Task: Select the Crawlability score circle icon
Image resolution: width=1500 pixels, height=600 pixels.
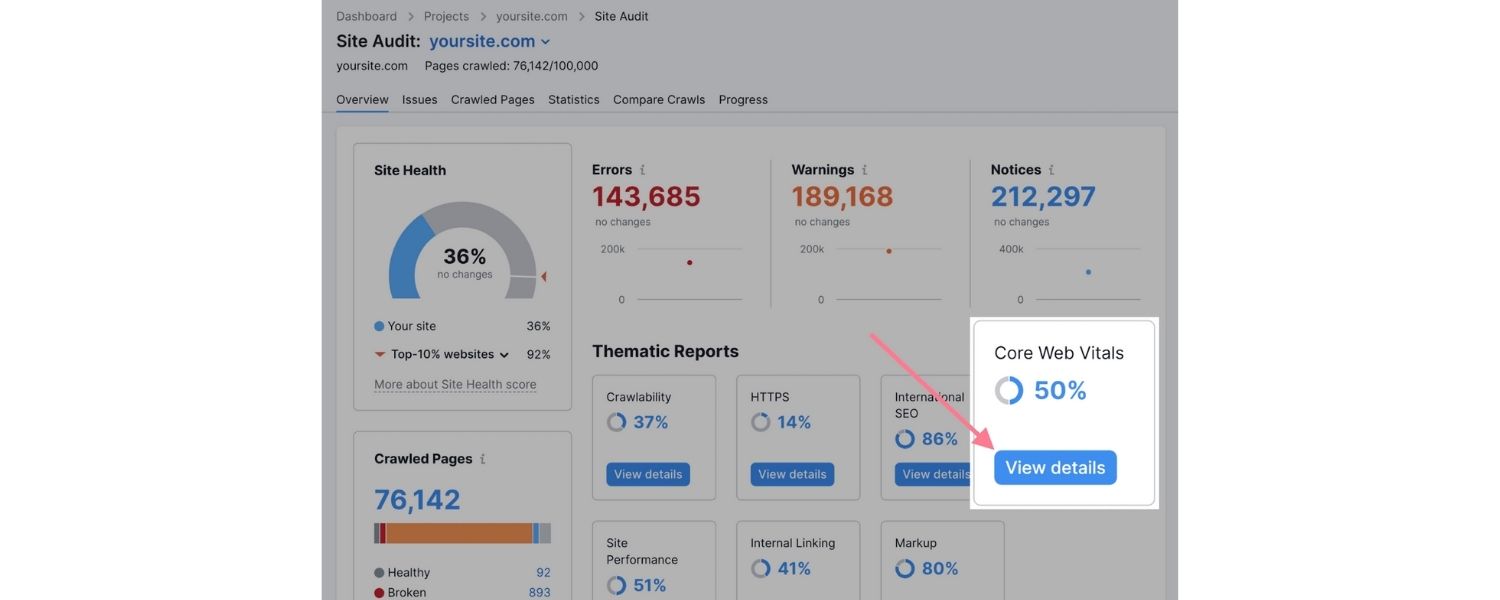Action: [617, 422]
